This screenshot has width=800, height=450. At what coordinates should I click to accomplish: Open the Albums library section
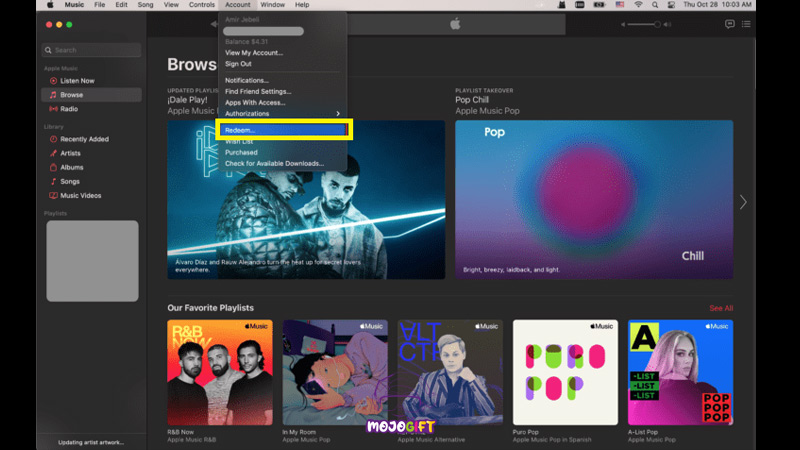coord(71,167)
